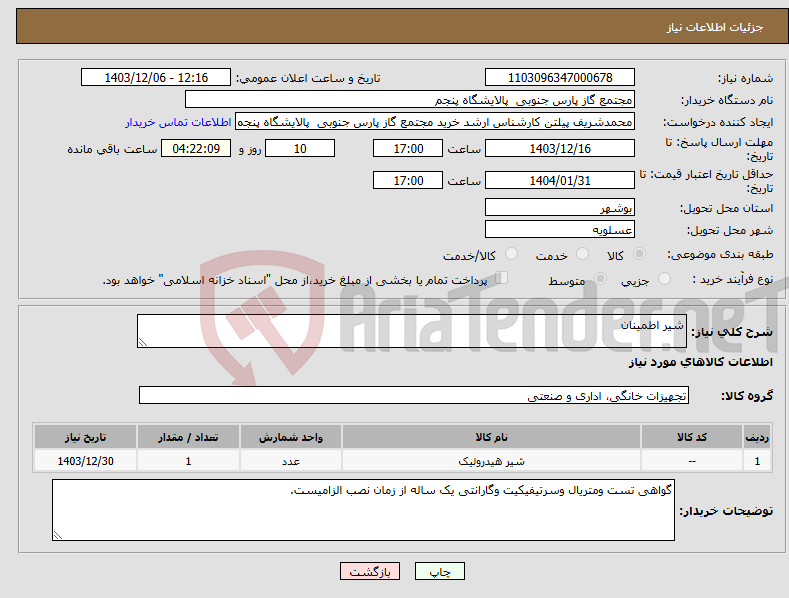
Task: Click the need date cell 1403/12/30
Action: coord(85,461)
